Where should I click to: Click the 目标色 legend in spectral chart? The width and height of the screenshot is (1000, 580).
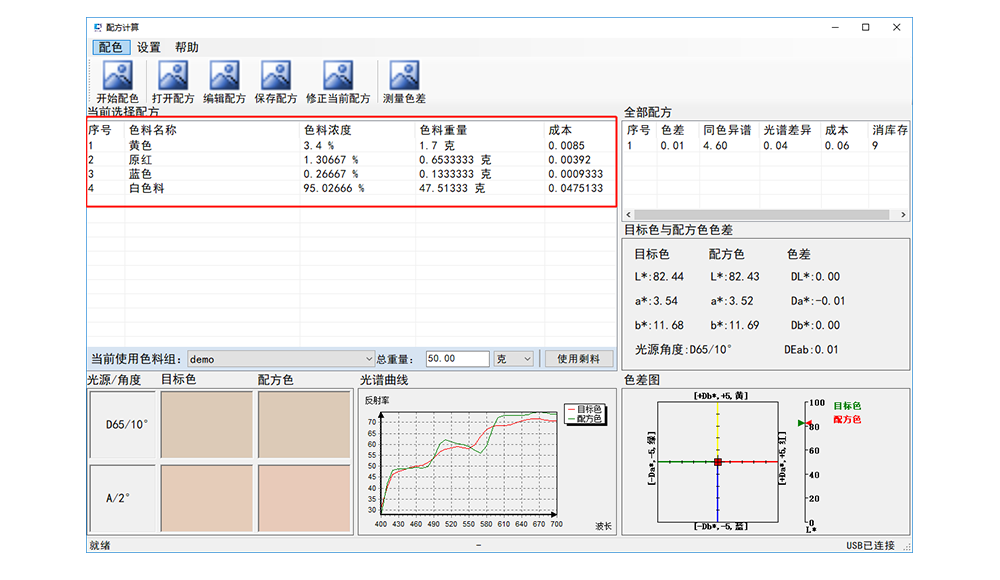(584, 409)
